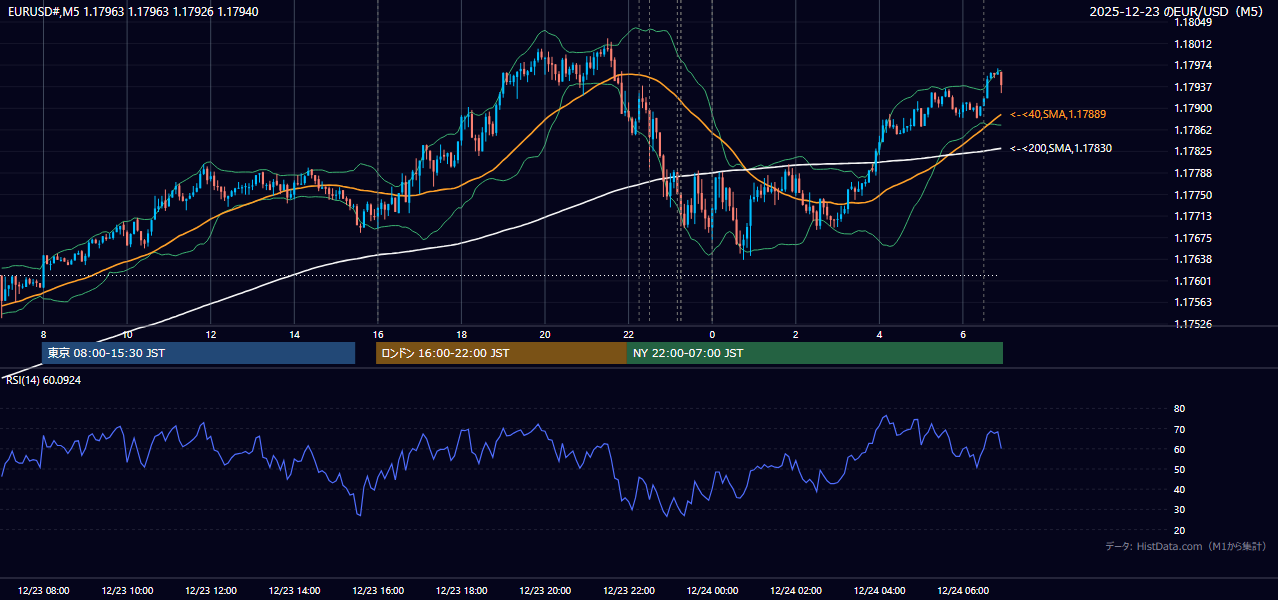The height and width of the screenshot is (600, 1278).
Task: Click the 東京 08:00-15:30 JST session bar
Action: point(198,353)
